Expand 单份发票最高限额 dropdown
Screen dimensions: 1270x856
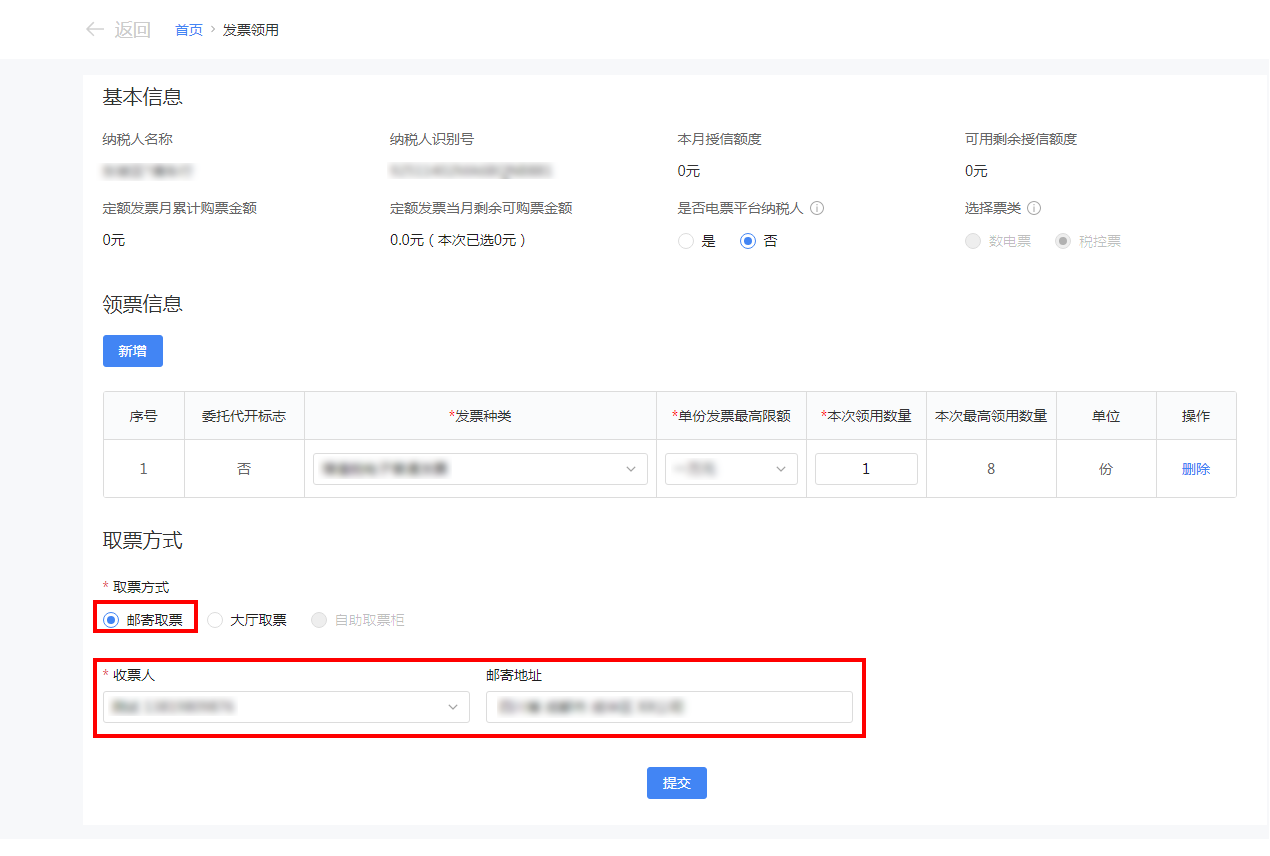pos(731,469)
